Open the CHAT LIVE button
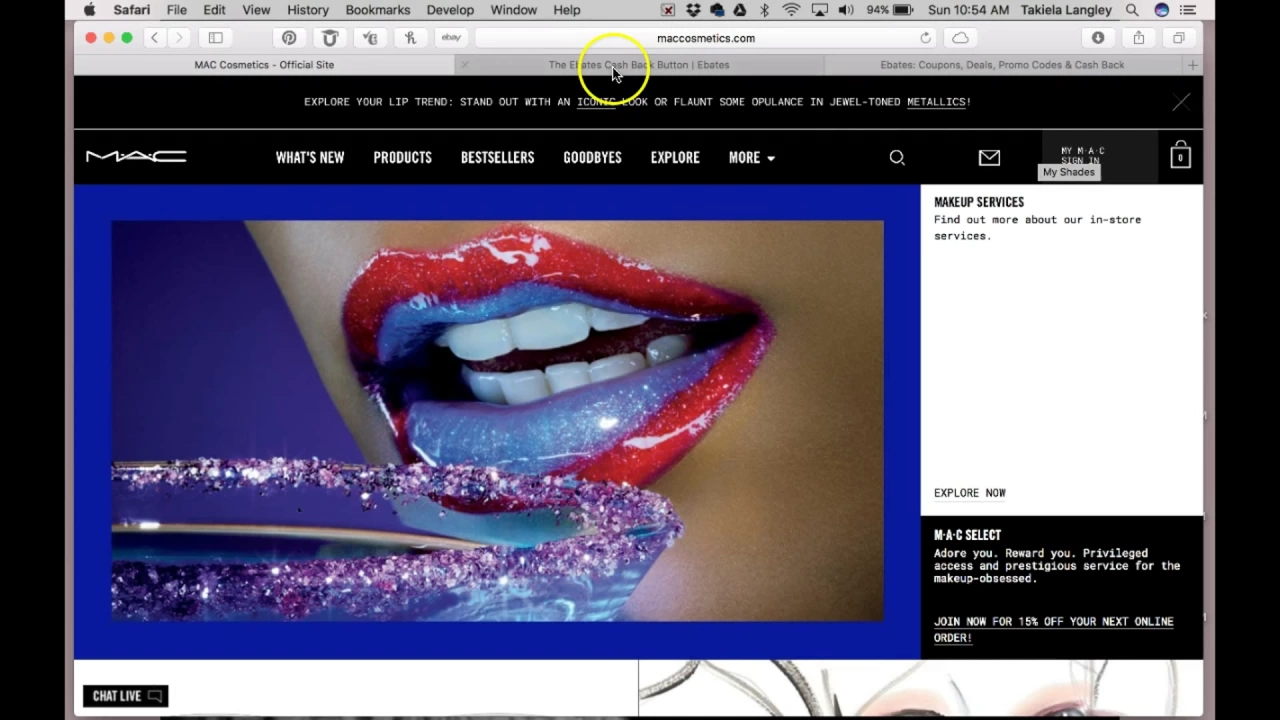Screen dimensions: 1280x720 (x=126, y=696)
